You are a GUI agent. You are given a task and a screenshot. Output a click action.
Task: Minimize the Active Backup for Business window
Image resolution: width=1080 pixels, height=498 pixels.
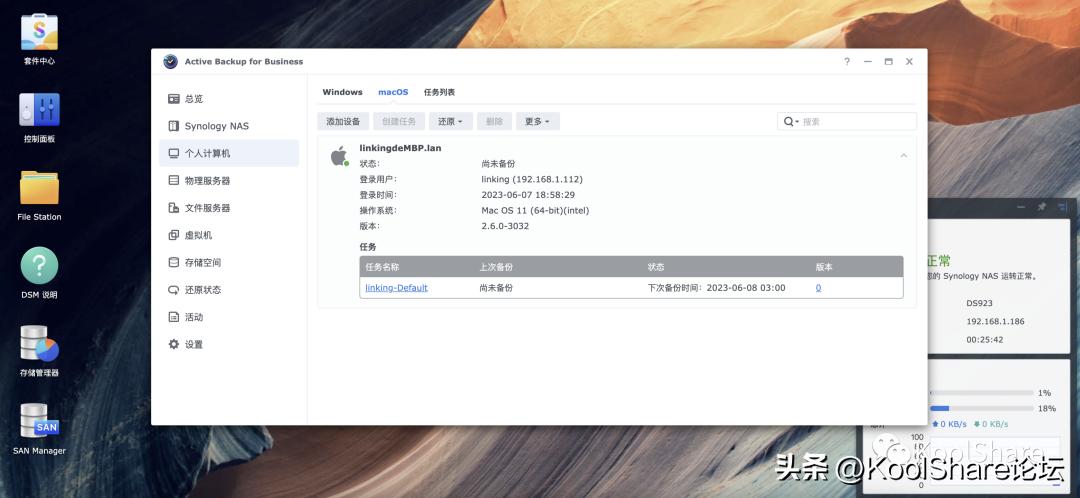click(868, 61)
